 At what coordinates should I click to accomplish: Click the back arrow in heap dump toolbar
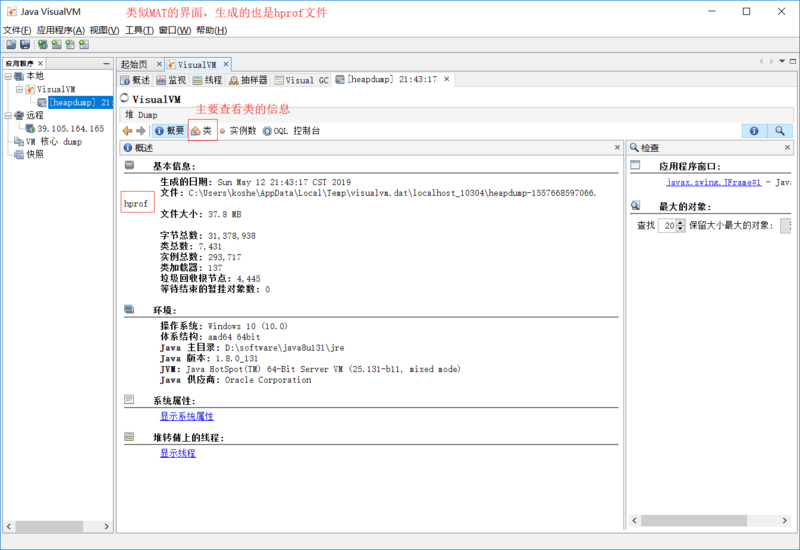128,131
